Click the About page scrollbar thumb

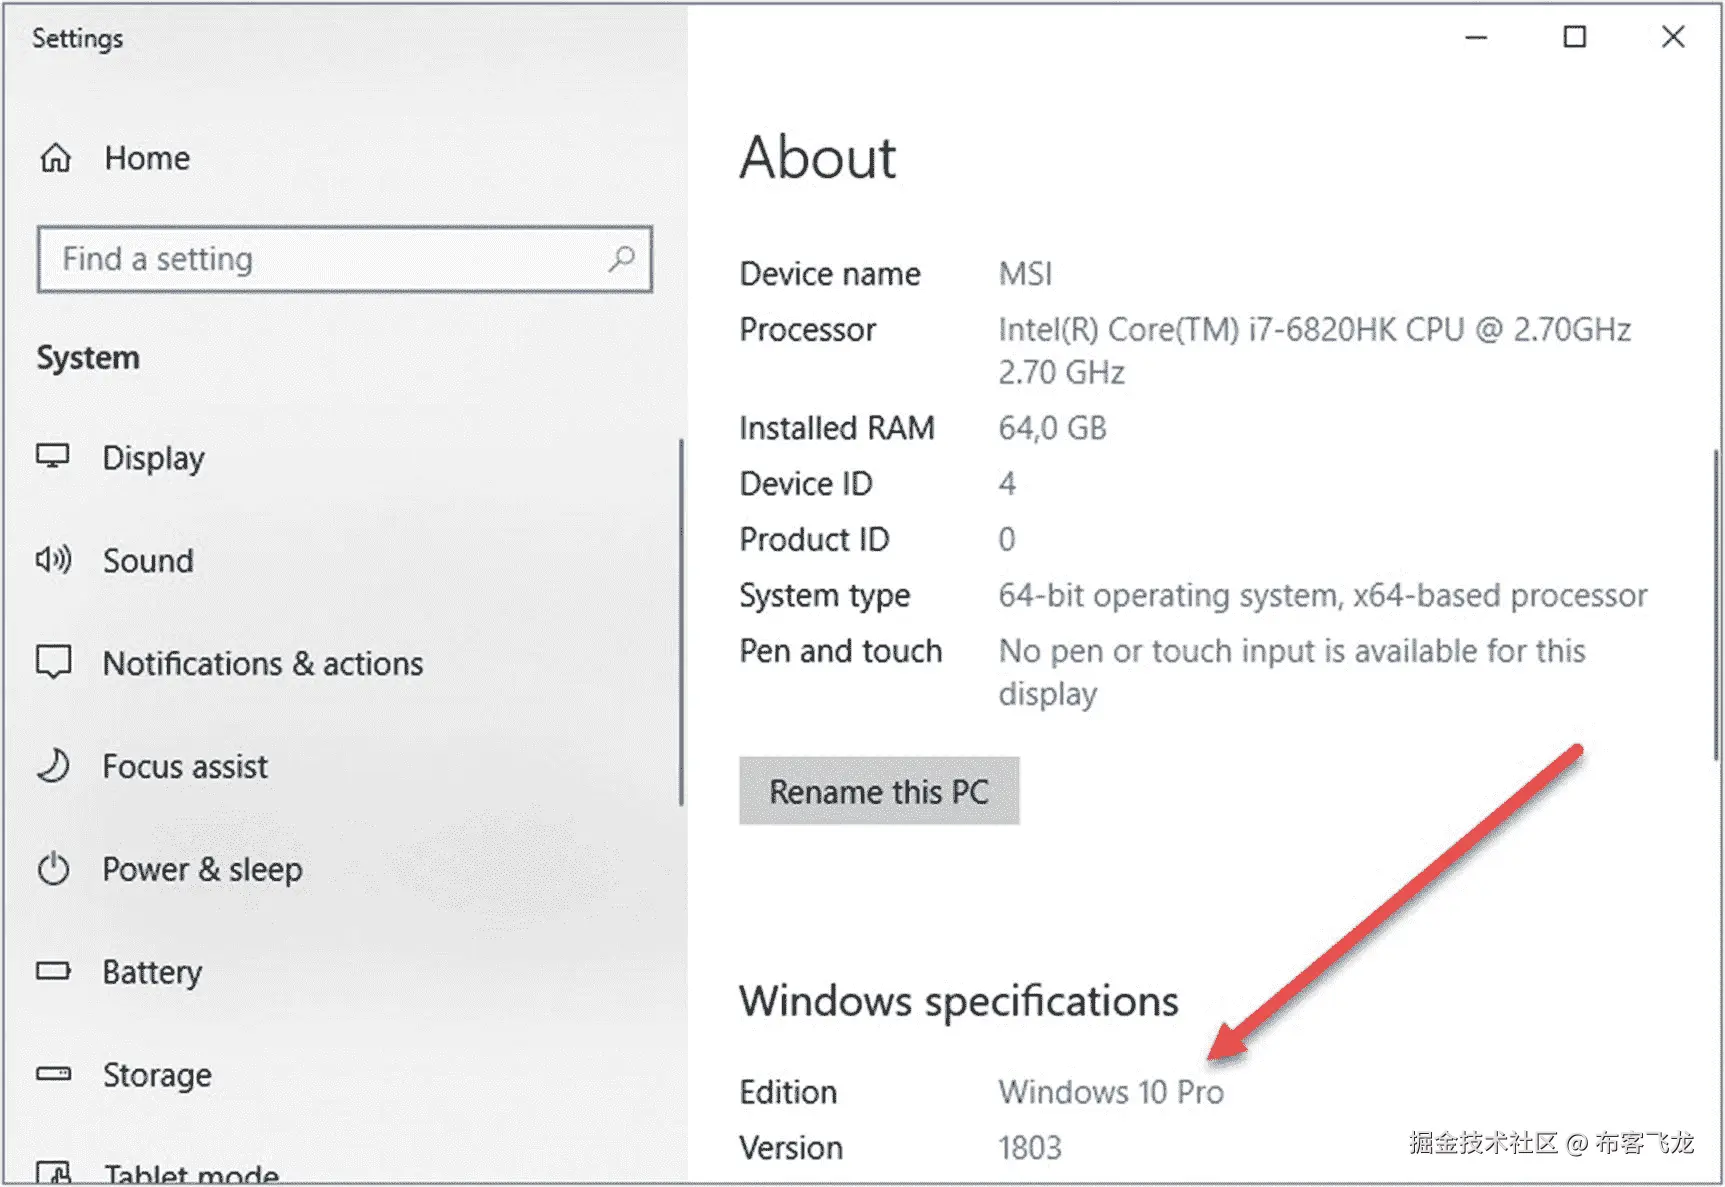click(x=1717, y=605)
